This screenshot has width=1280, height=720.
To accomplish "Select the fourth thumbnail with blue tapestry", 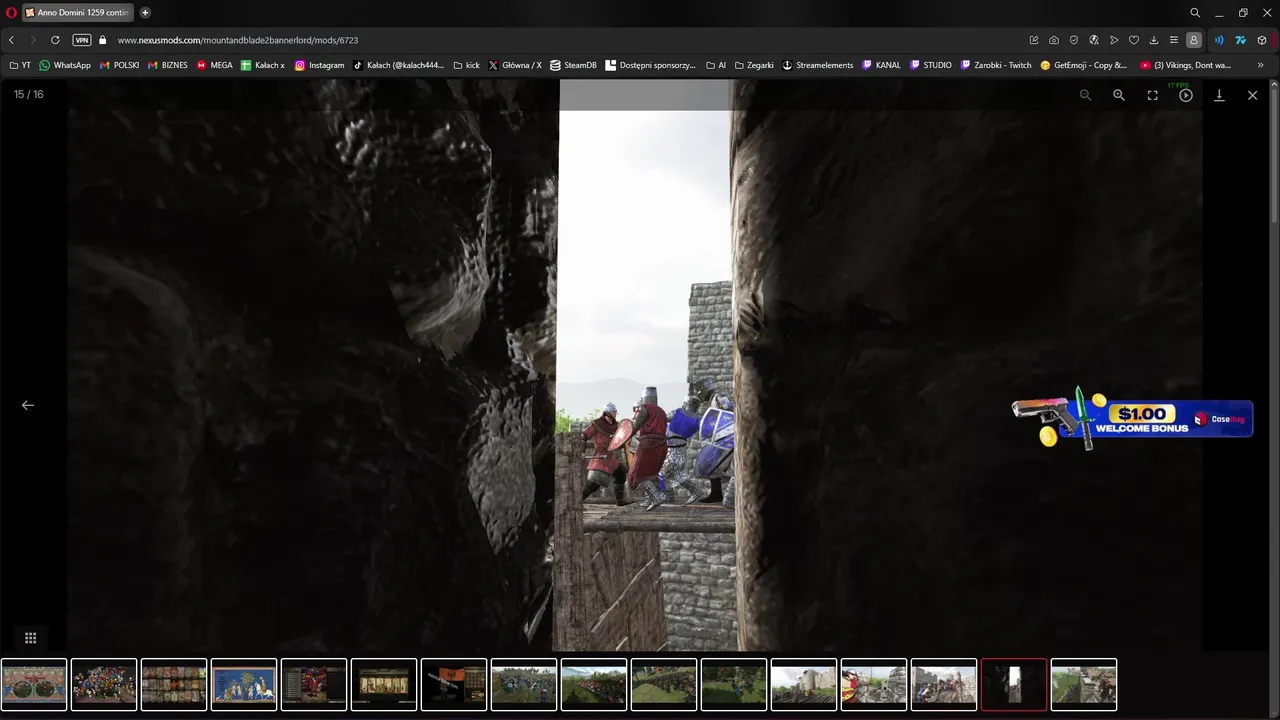I will point(244,685).
